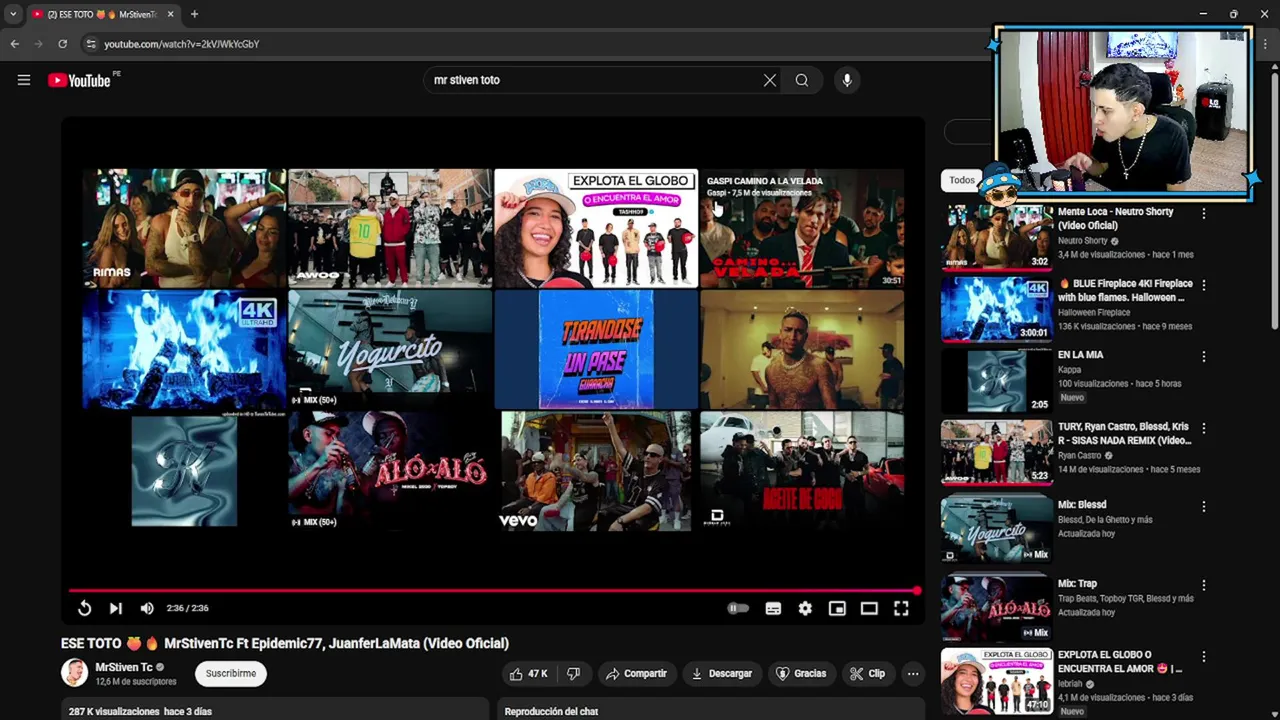
Task: Open Ryan Castro channel link
Action: coord(1080,456)
